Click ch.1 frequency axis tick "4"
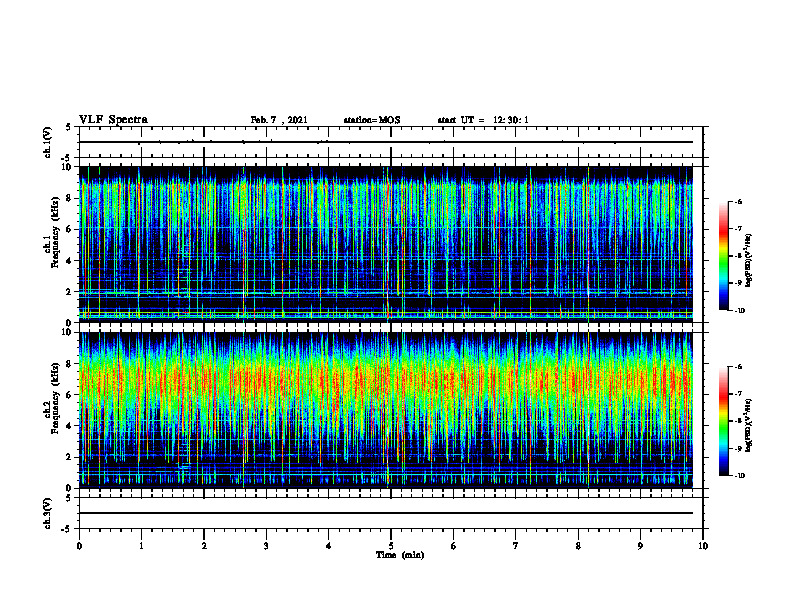 70,261
